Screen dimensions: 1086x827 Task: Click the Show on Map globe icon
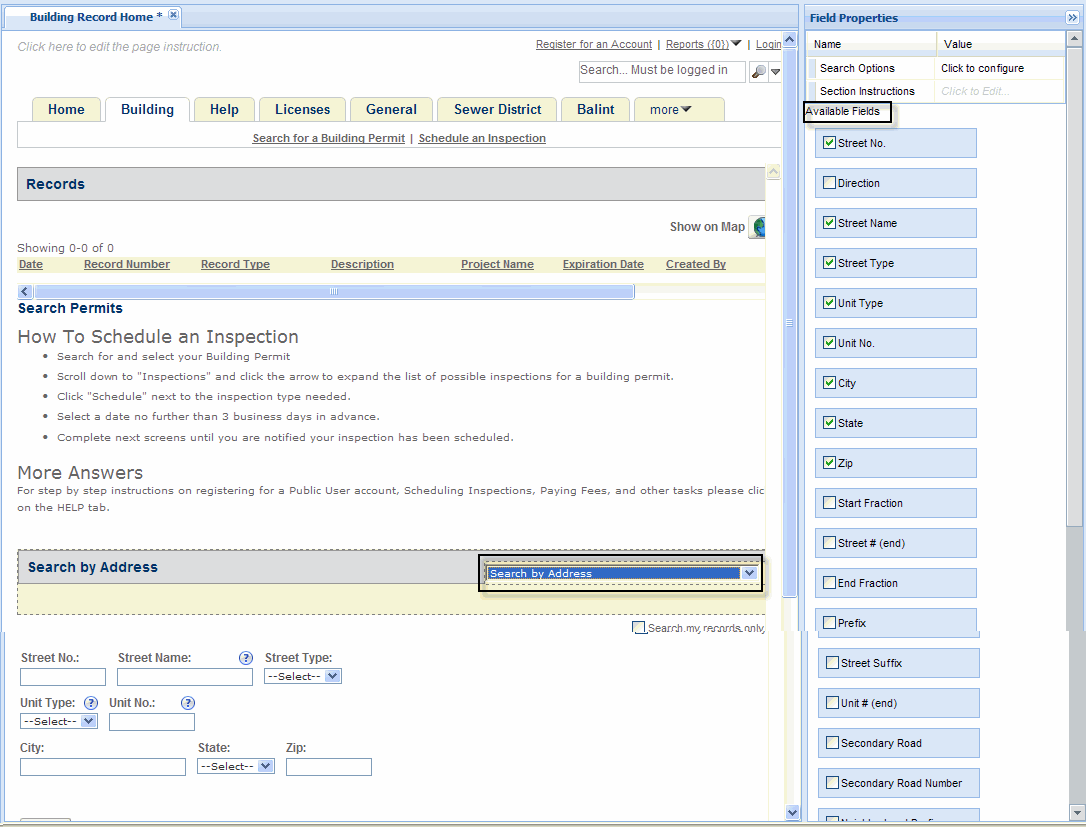click(758, 227)
